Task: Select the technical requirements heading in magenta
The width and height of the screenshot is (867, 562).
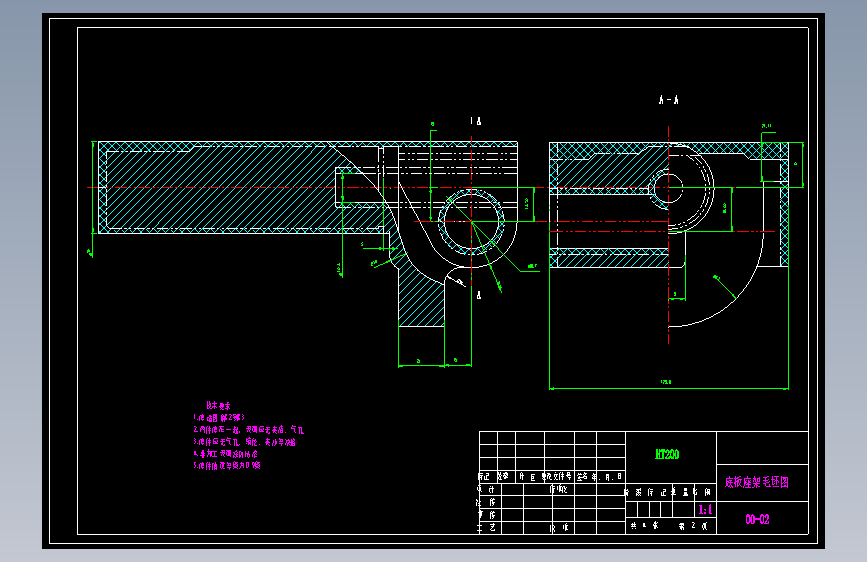Action: point(218,405)
